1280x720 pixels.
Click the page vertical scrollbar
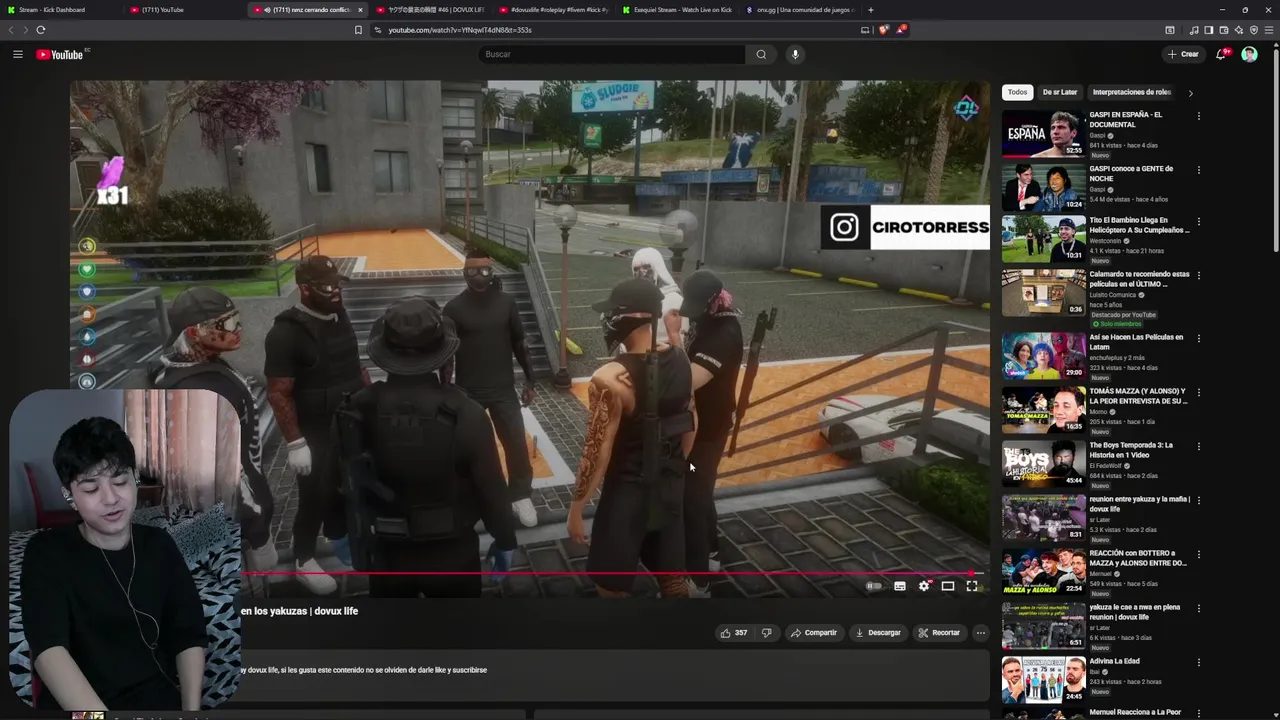[x=1275, y=150]
